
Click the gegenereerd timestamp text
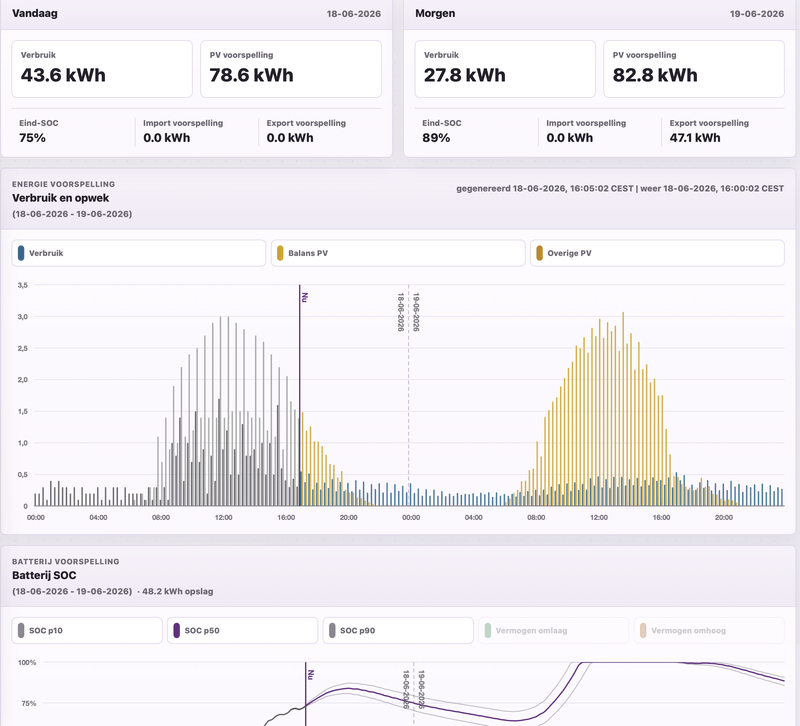(620, 188)
